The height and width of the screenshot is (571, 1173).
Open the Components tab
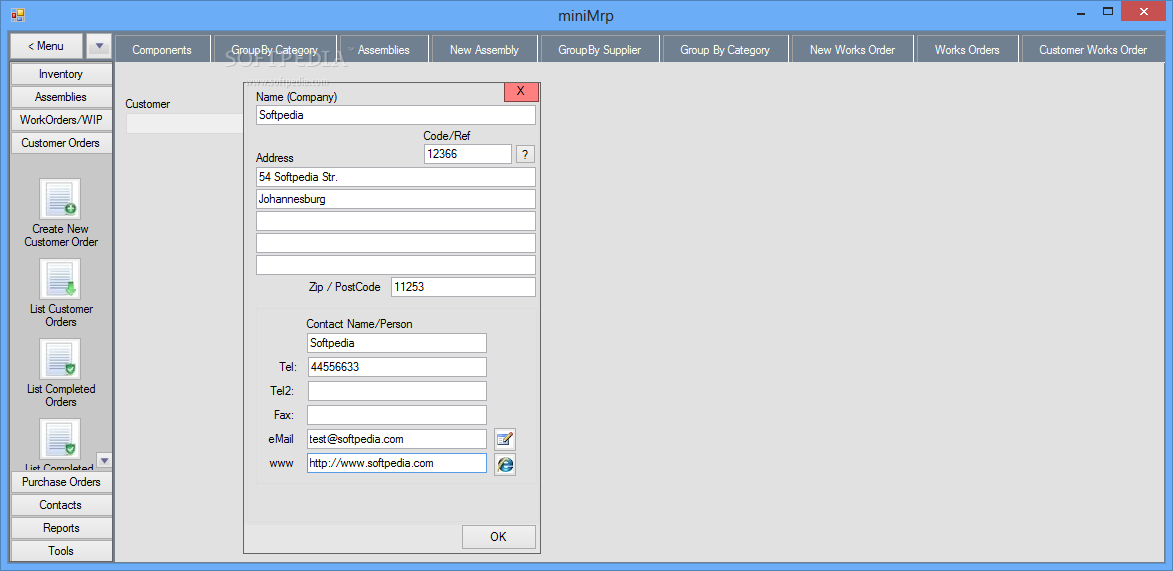coord(162,50)
